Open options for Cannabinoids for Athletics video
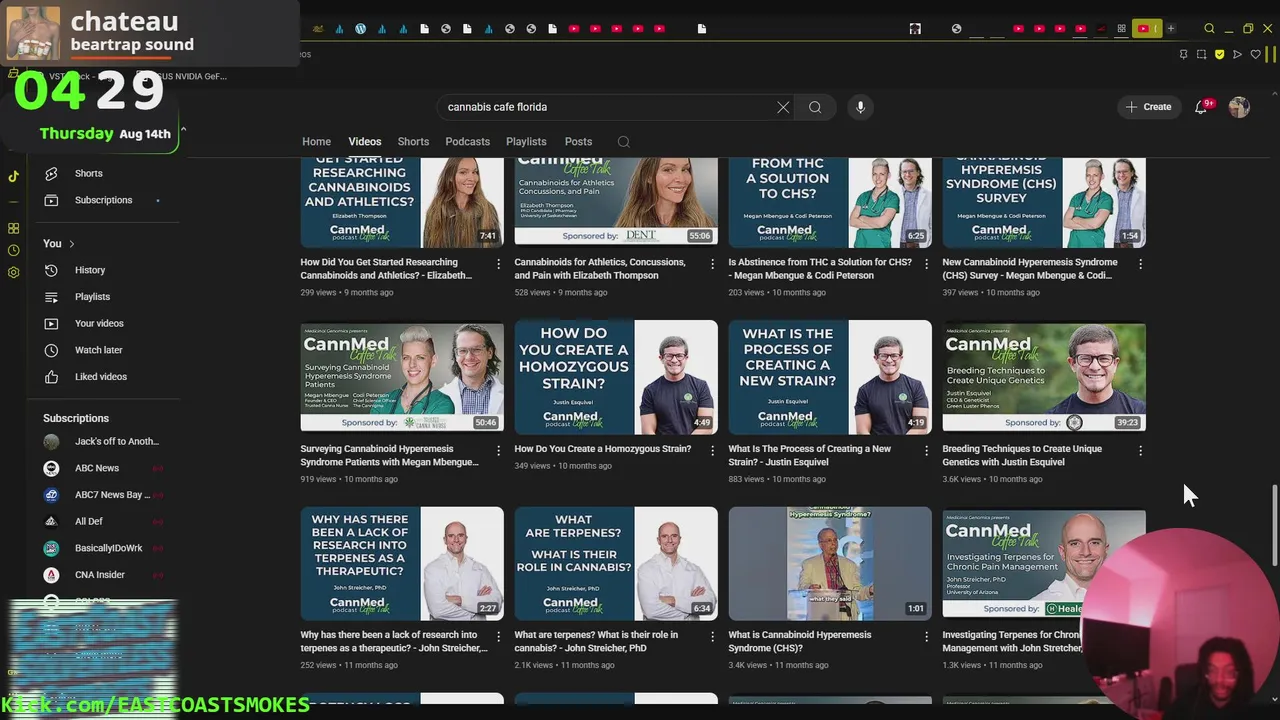Image resolution: width=1280 pixels, height=720 pixels. coord(712,264)
